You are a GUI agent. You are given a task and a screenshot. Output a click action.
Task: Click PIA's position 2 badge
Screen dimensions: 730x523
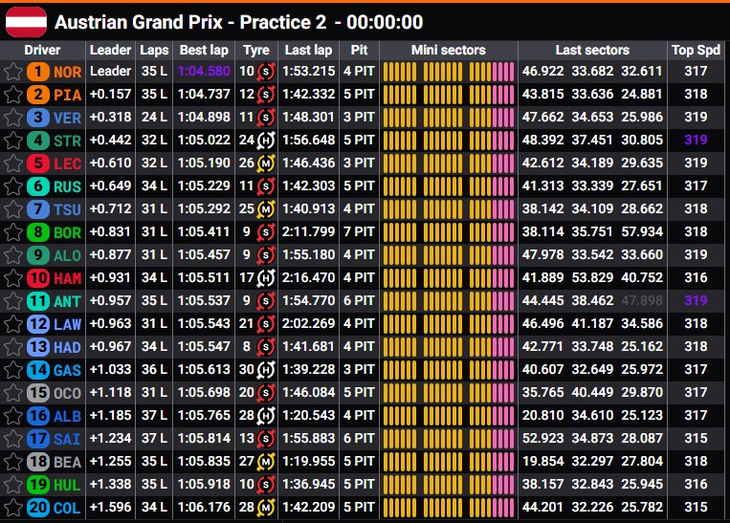pos(38,95)
